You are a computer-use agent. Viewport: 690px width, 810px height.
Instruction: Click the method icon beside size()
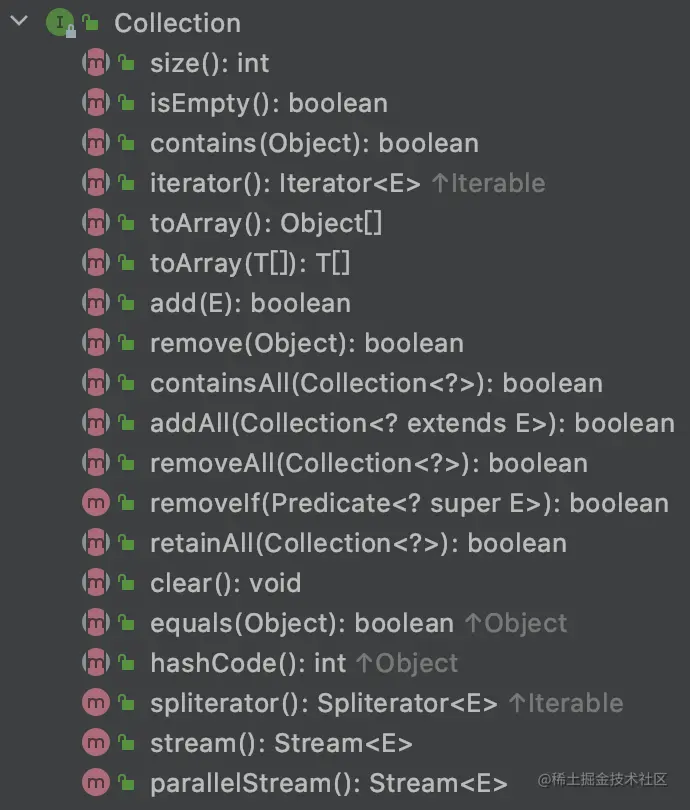pyautogui.click(x=95, y=63)
